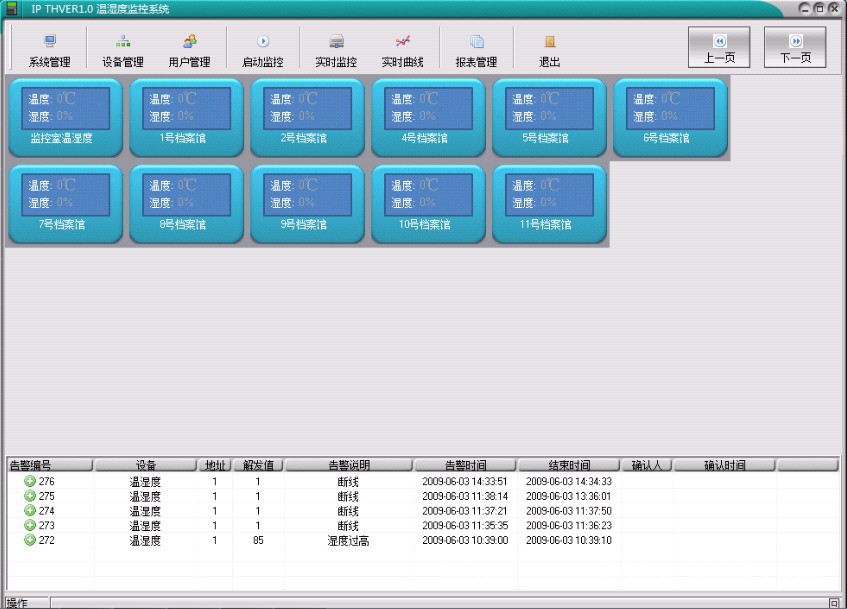Image resolution: width=847 pixels, height=609 pixels.
Task: Start monitoring with 启动监控
Action: point(263,48)
